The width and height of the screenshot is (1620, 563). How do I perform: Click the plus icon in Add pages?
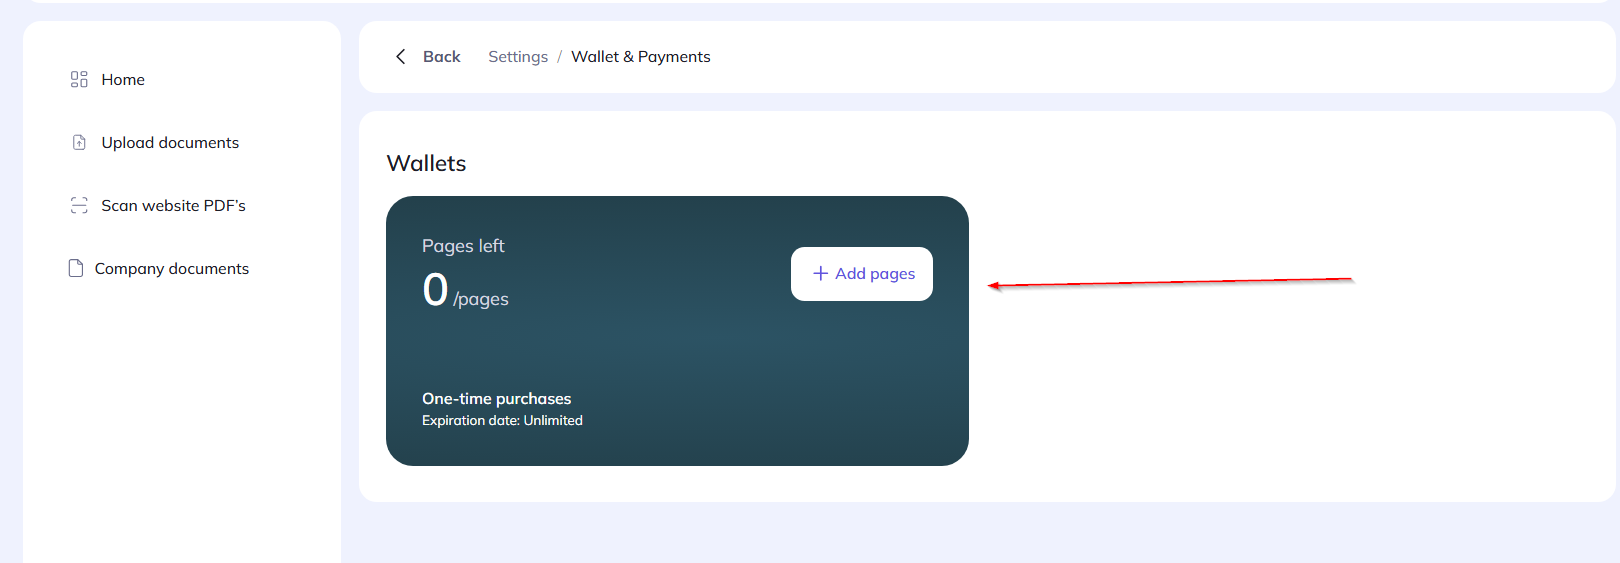coord(820,274)
